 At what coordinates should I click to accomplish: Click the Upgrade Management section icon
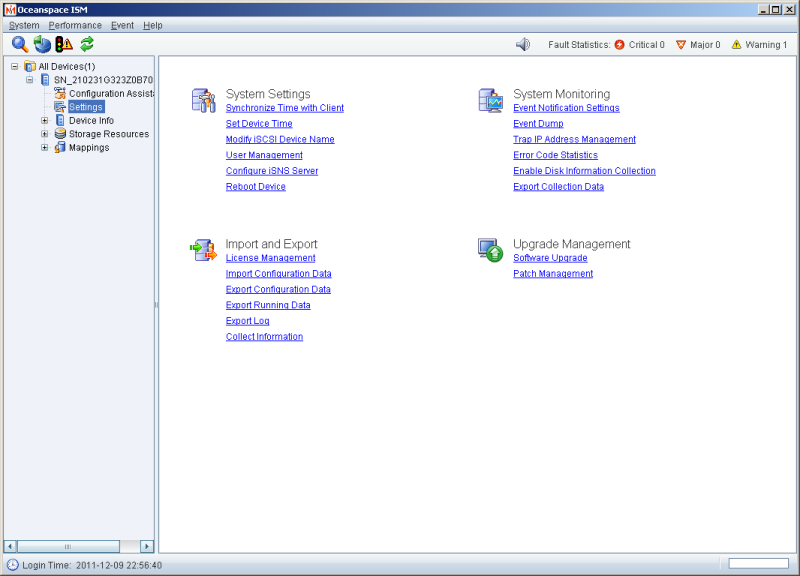click(491, 250)
